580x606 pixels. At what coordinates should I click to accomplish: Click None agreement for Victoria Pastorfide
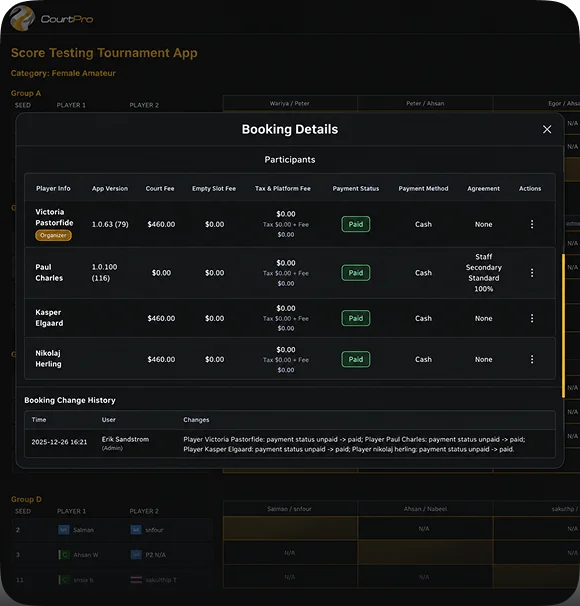(483, 224)
